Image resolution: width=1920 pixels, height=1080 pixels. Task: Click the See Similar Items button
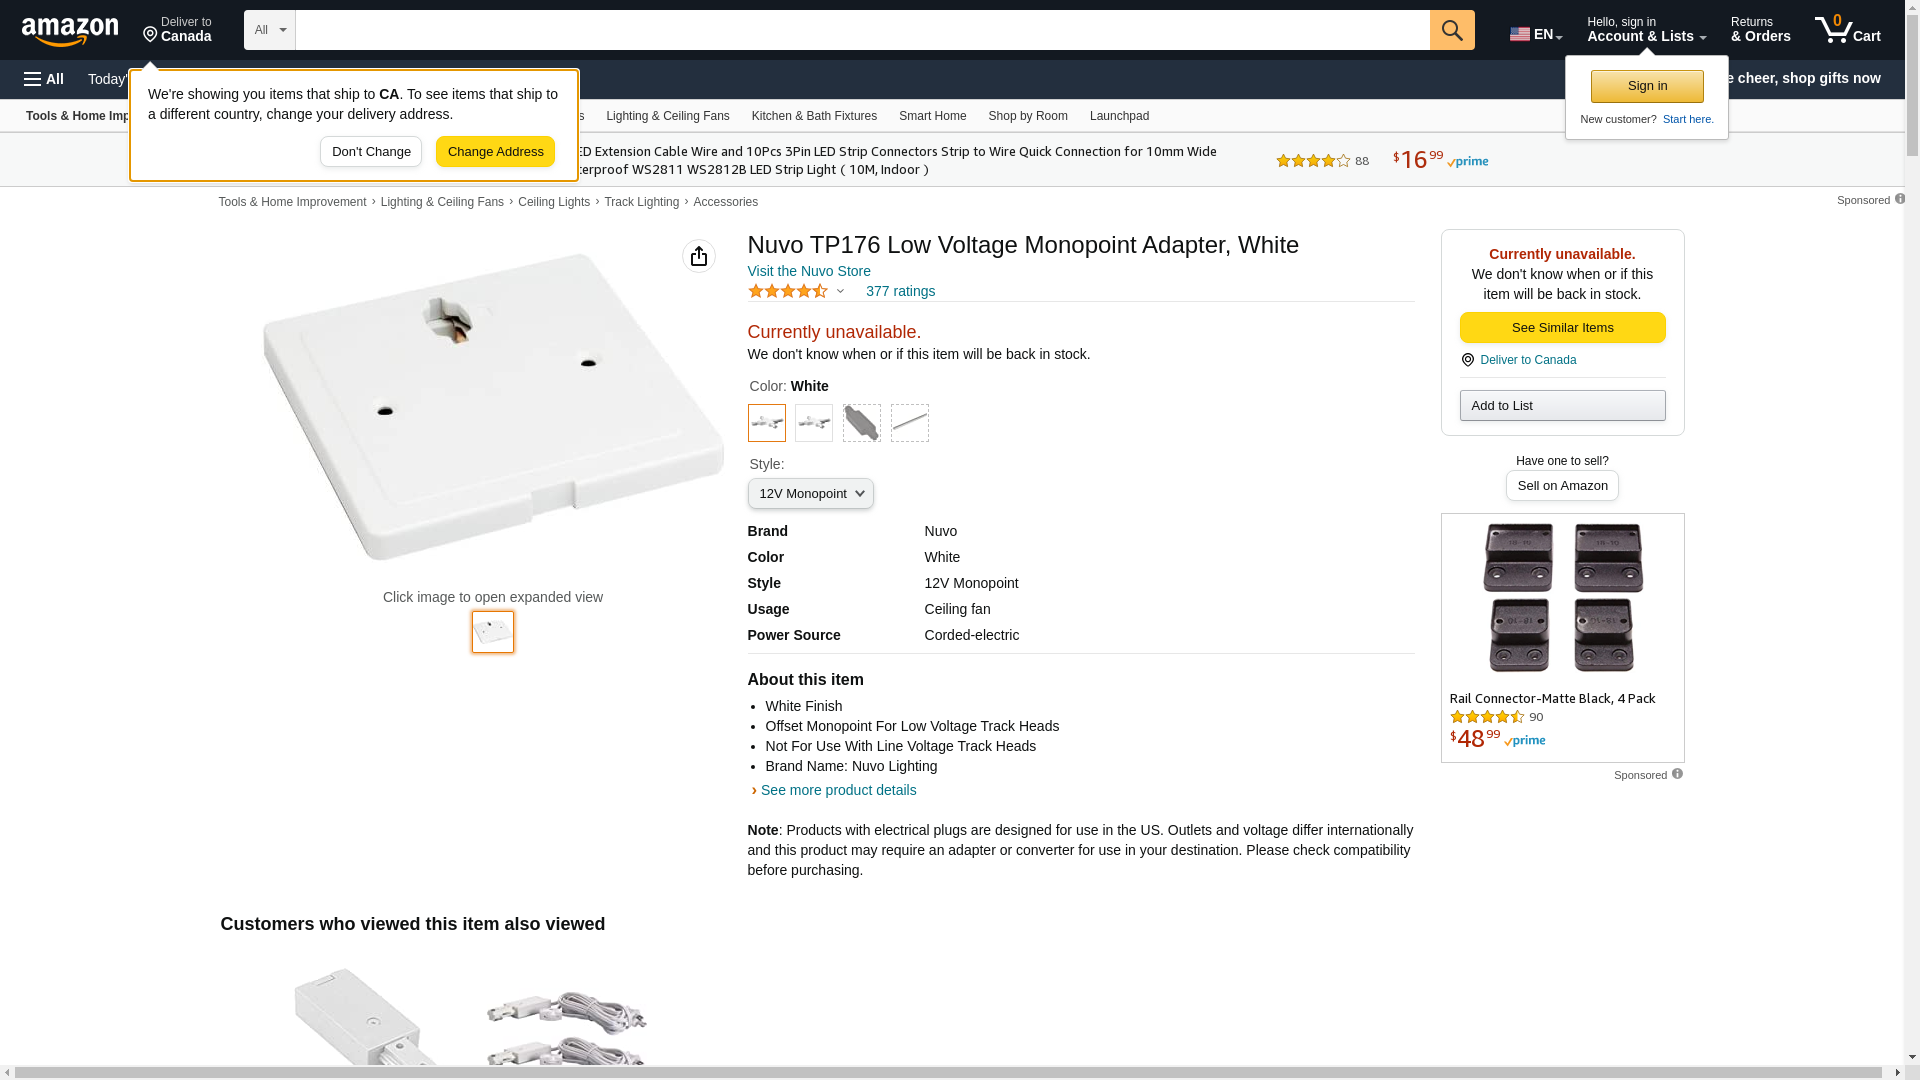pos(1563,328)
